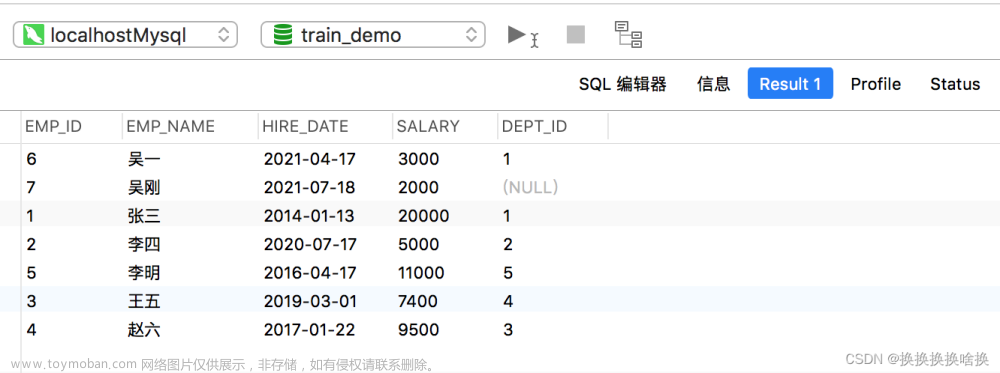Click the DEPT_ID cell in 王五's row
This screenshot has height=373, width=1000.
point(508,301)
